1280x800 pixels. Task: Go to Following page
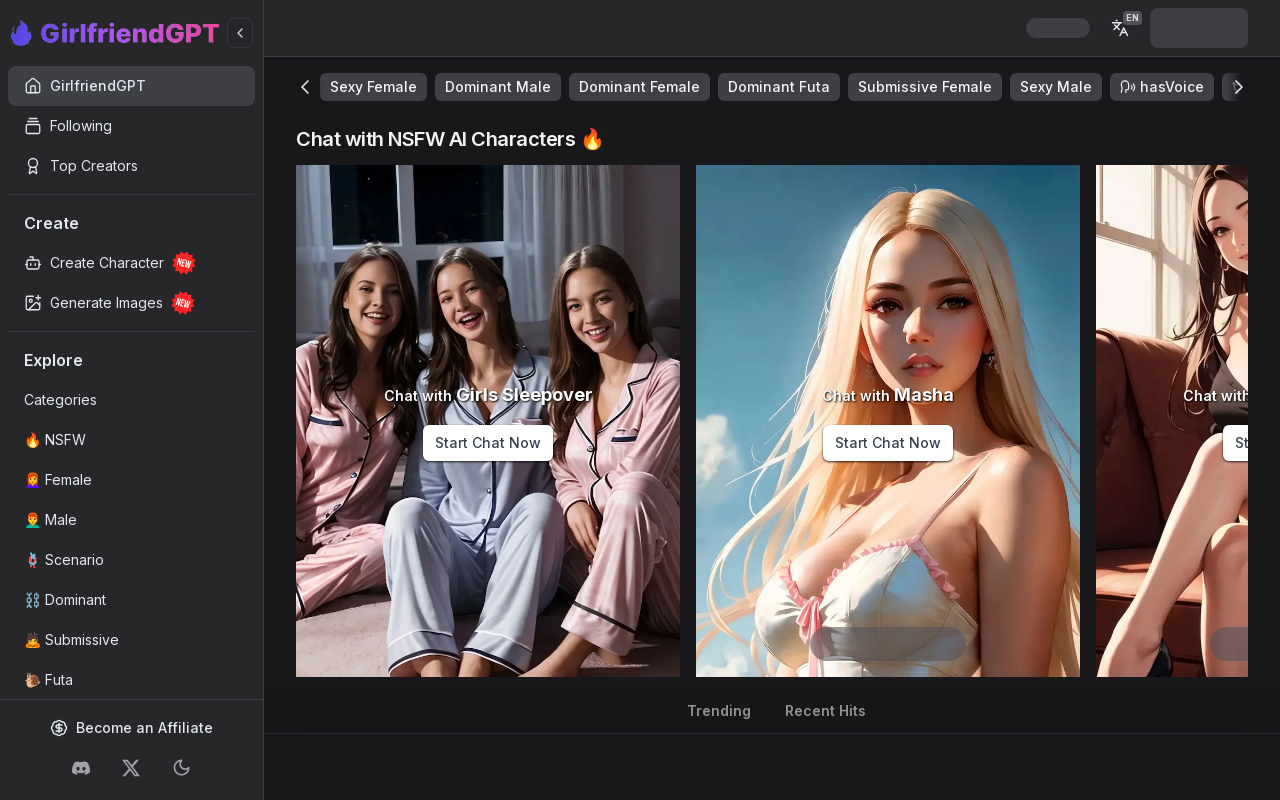tap(80, 126)
